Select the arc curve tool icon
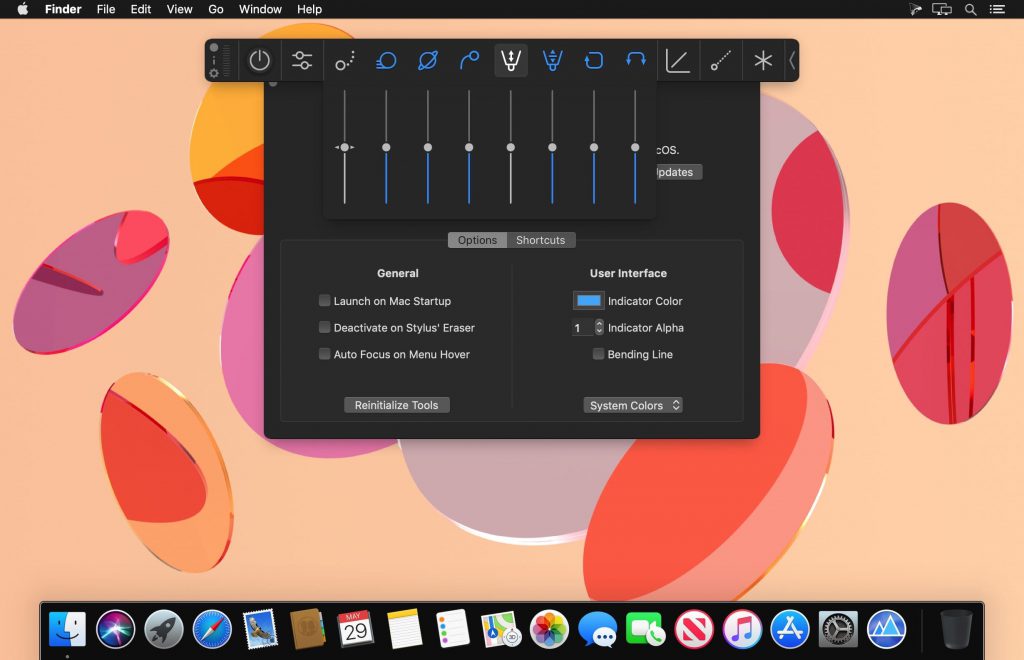The height and width of the screenshot is (660, 1024). [469, 61]
